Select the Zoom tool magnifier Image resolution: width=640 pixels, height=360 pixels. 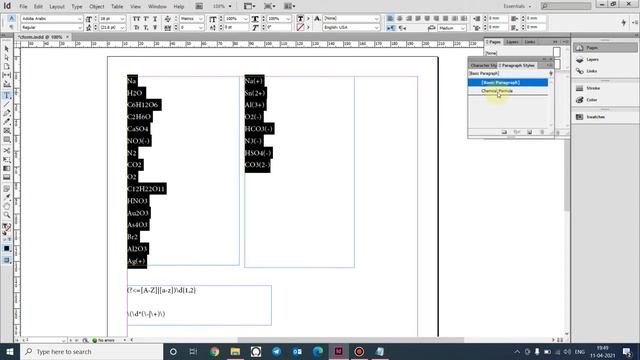click(x=7, y=215)
